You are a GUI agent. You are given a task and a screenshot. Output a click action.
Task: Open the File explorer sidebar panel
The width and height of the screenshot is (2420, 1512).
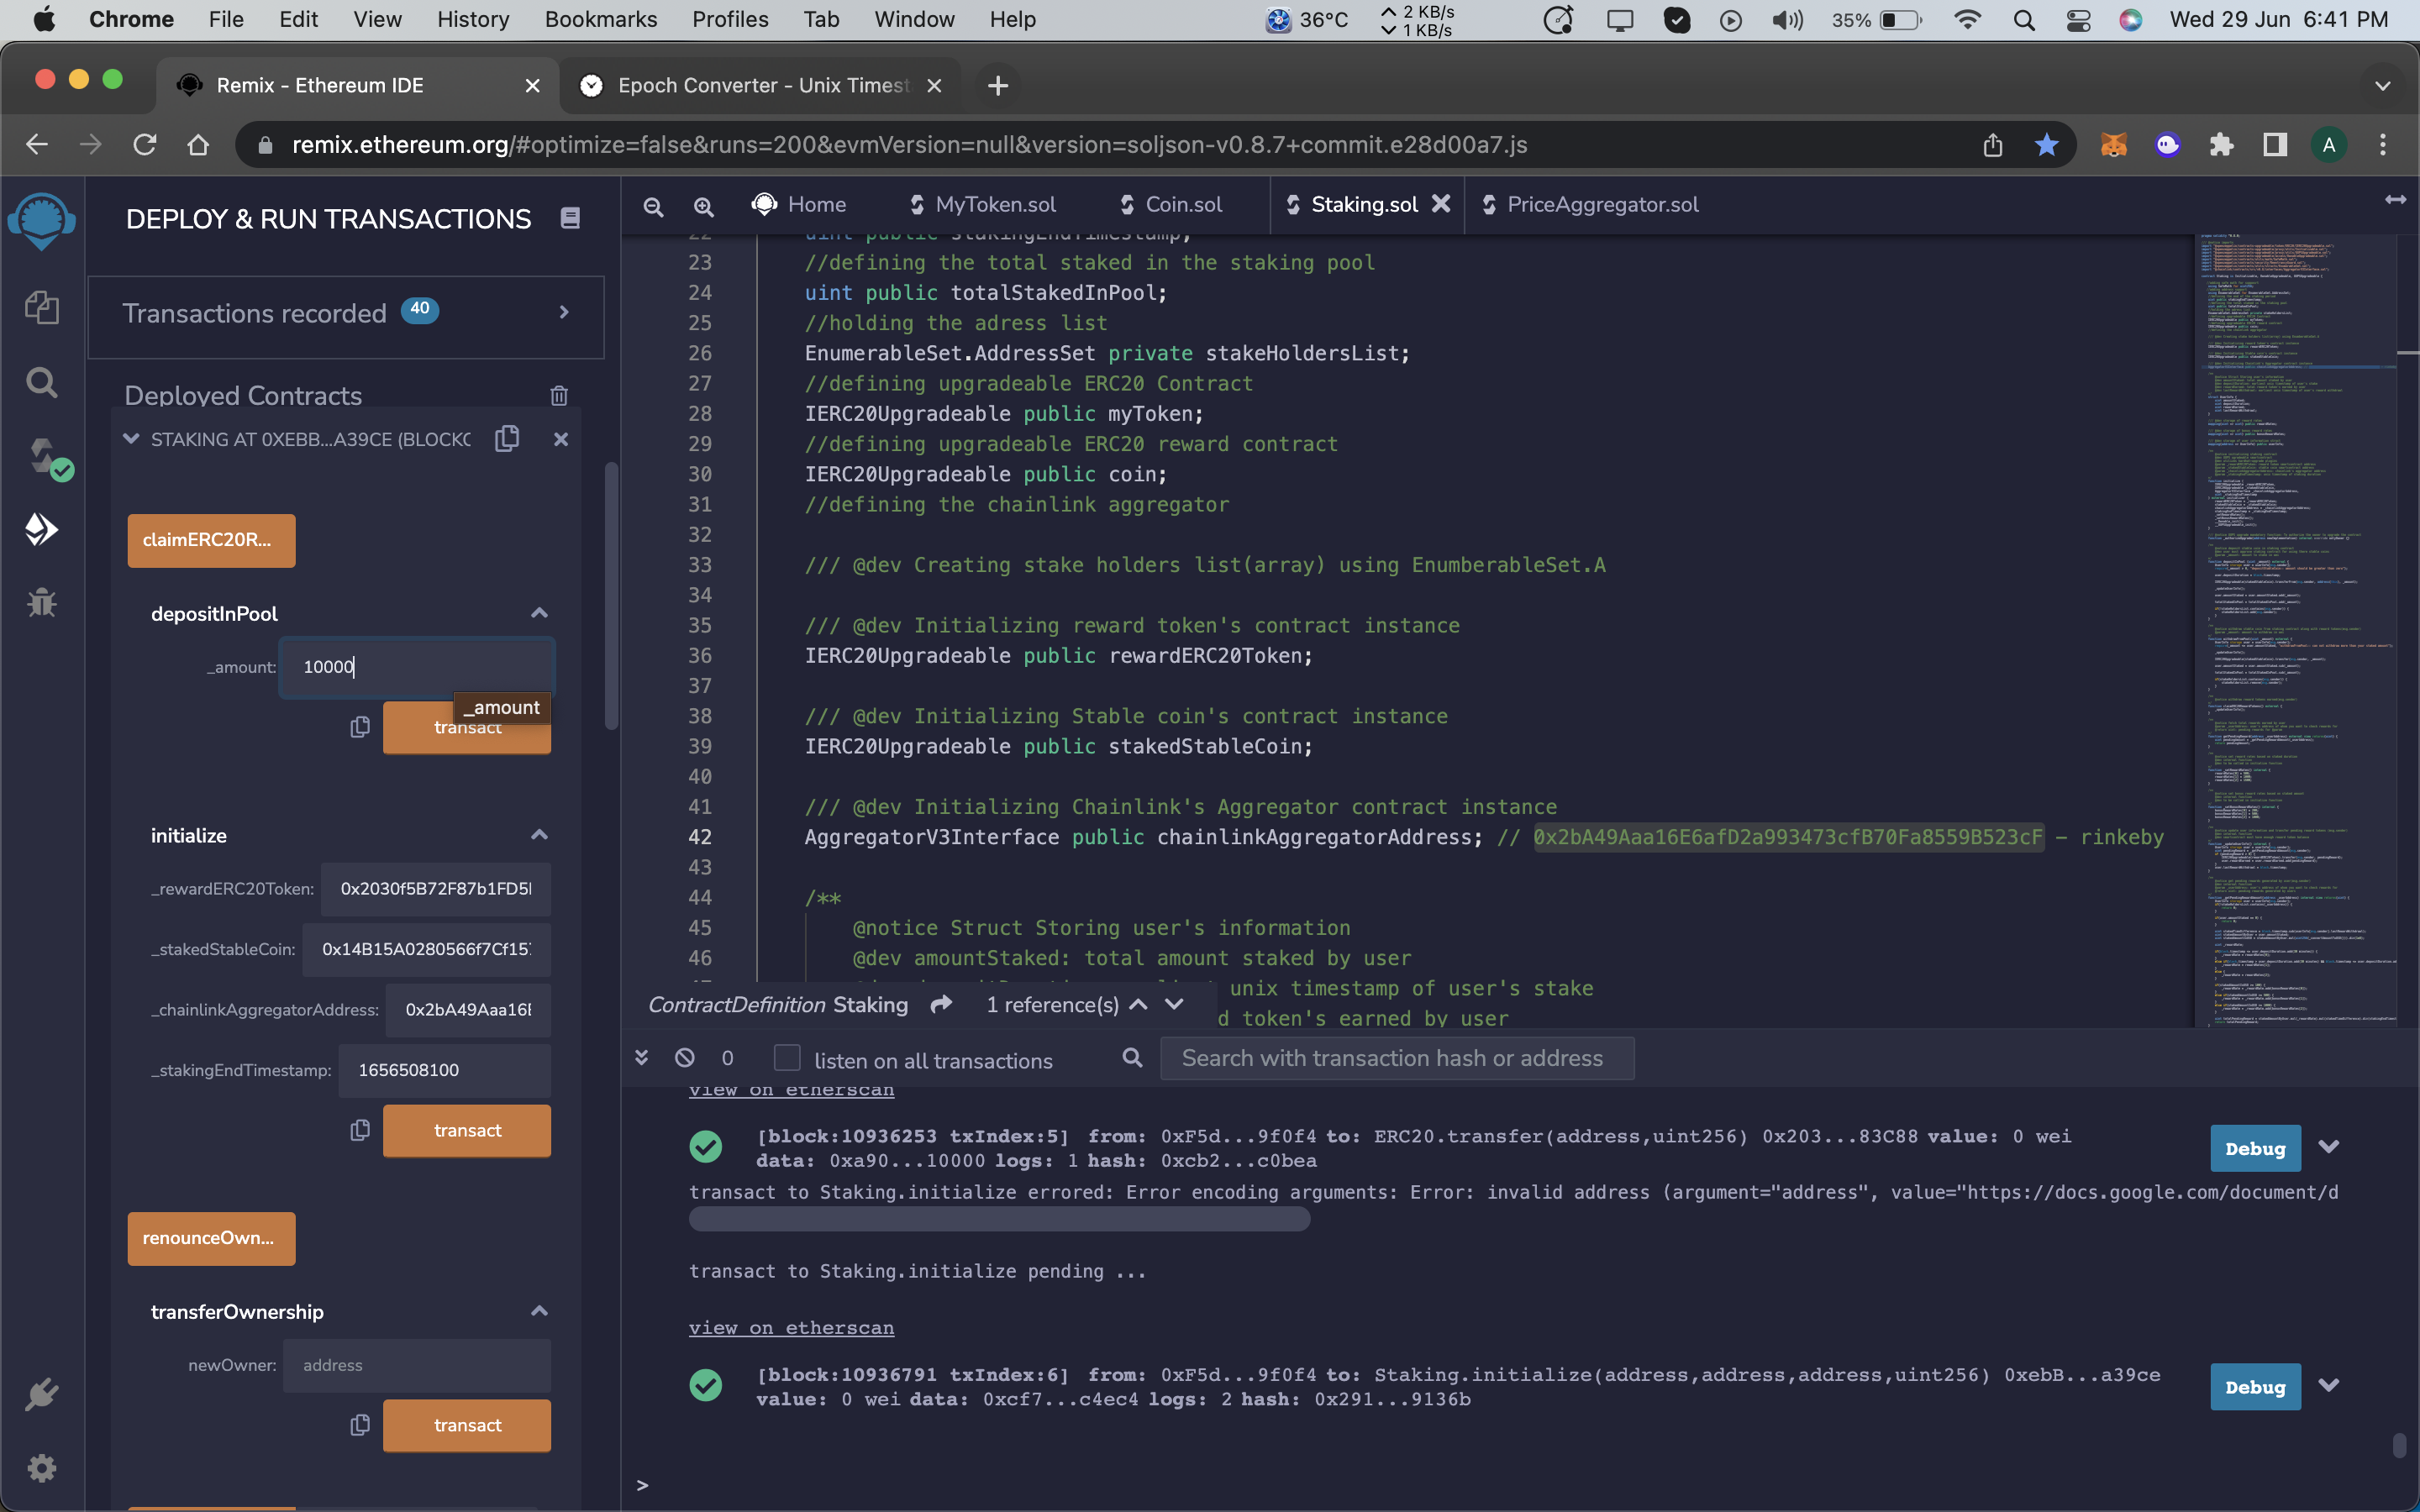(x=42, y=308)
